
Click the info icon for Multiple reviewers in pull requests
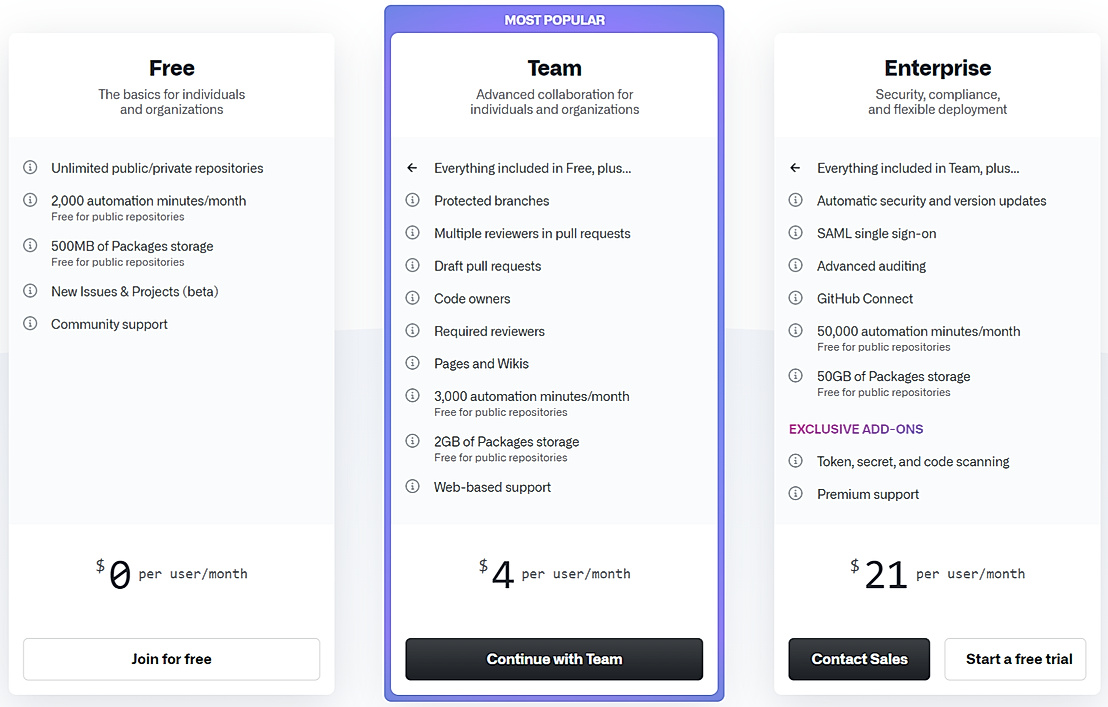[412, 233]
